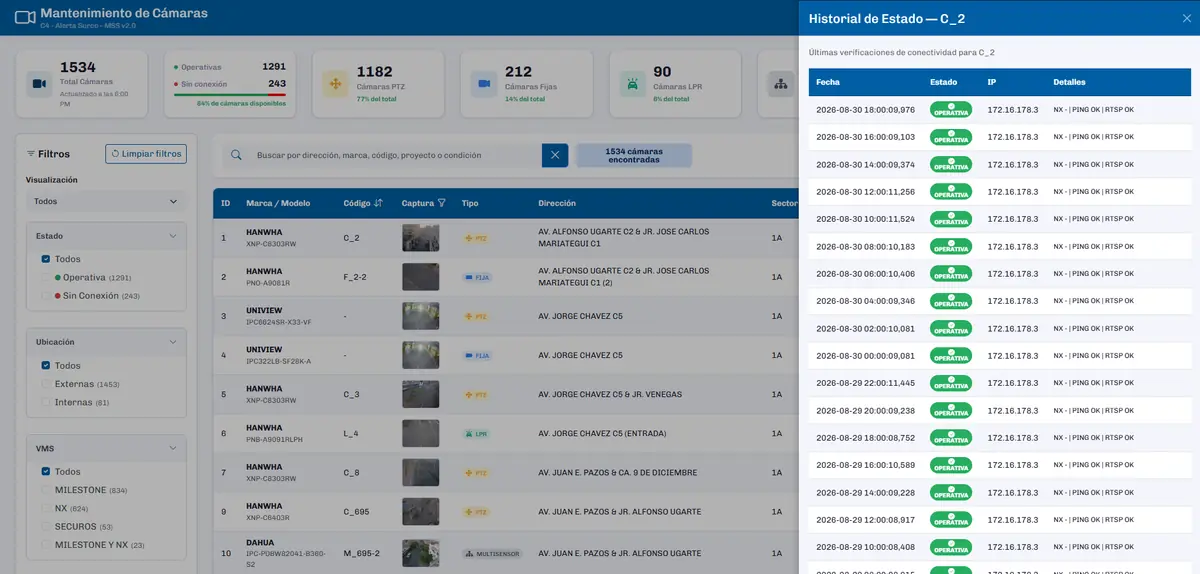Click the network icon in the last stats card
Viewport: 1200px width, 574px height.
[780, 84]
